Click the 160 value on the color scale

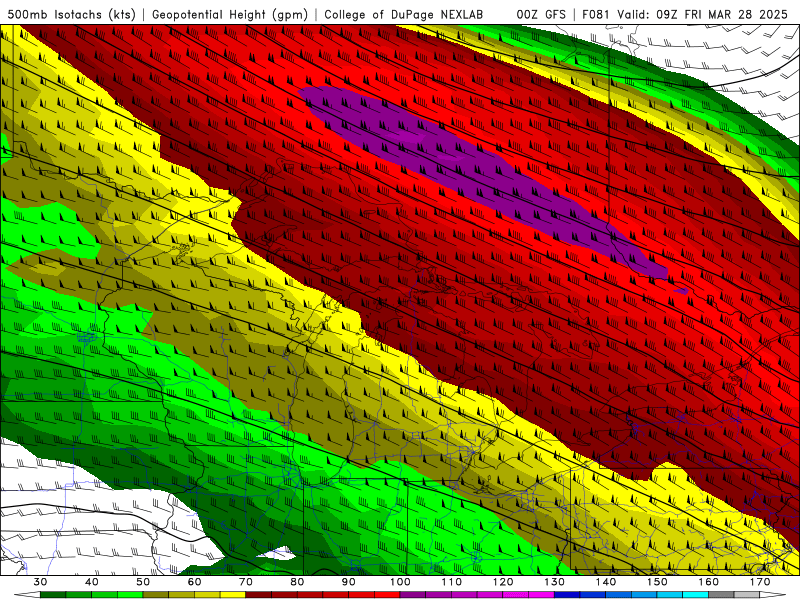click(709, 582)
